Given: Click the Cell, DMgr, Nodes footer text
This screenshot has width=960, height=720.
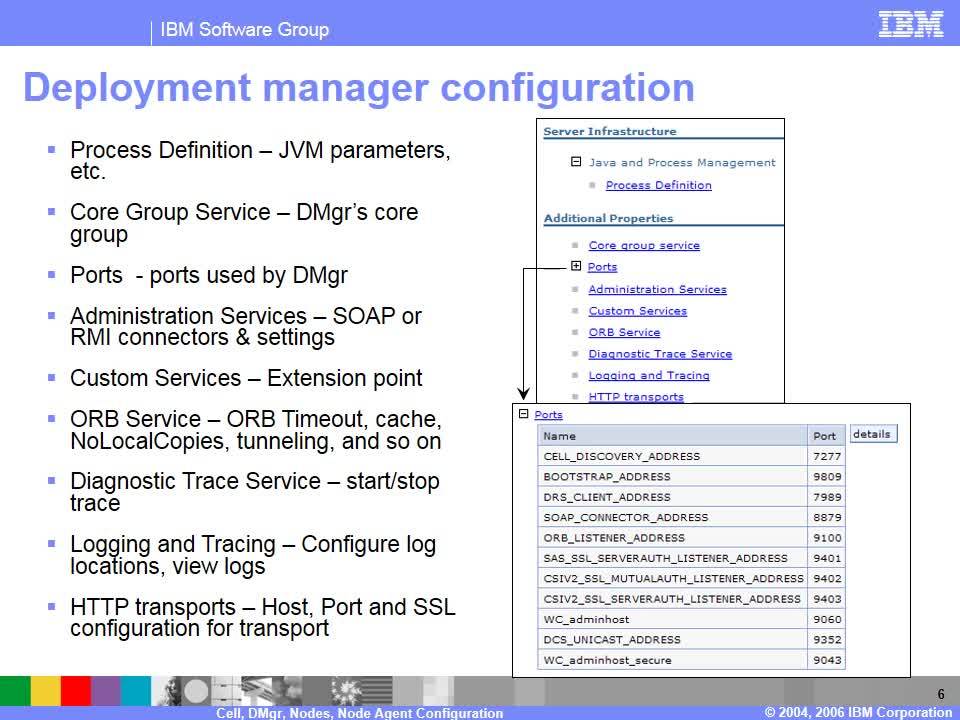Looking at the screenshot, I should point(359,713).
